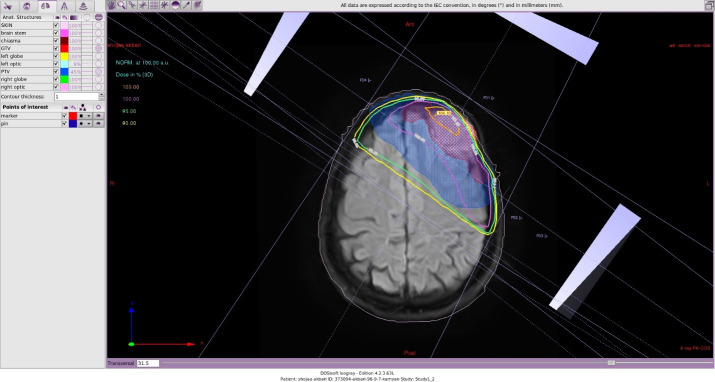
Task: Click the half-filled sphere contrast icon
Action: coord(175,5)
